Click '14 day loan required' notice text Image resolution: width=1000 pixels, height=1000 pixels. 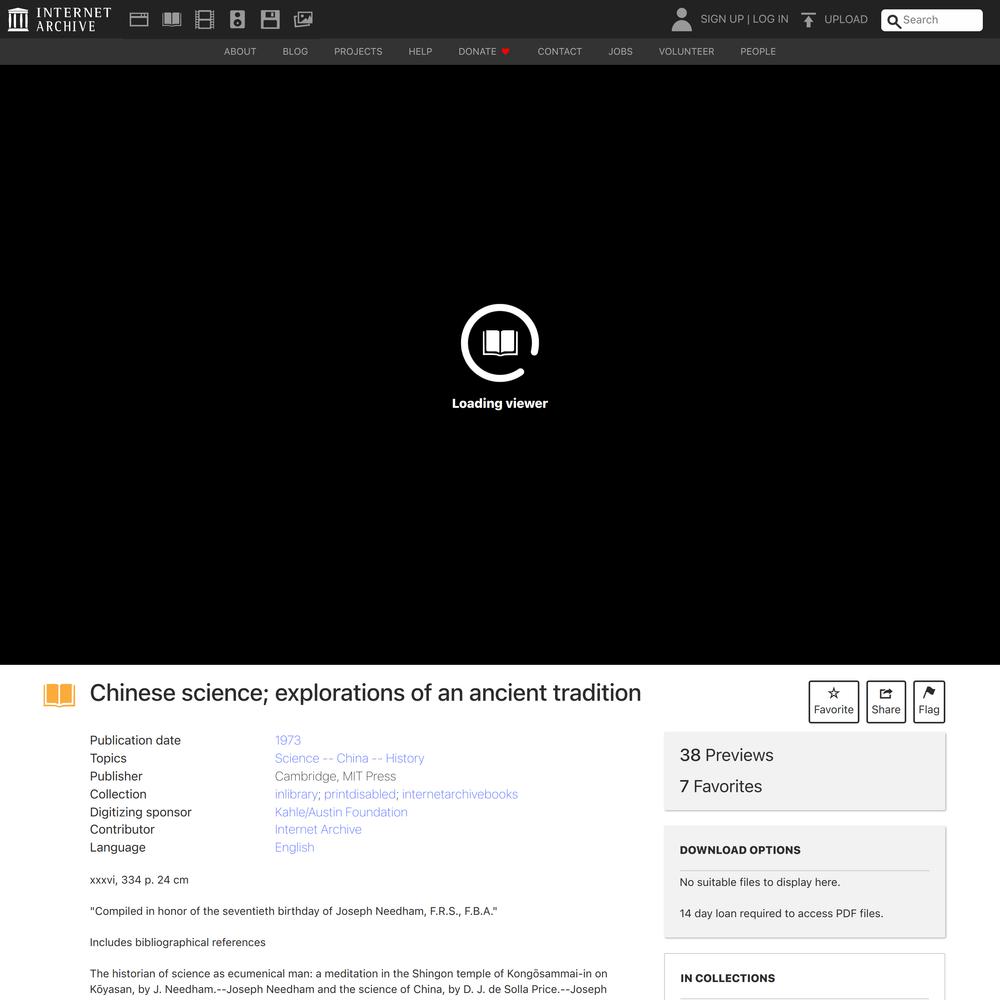pos(781,913)
